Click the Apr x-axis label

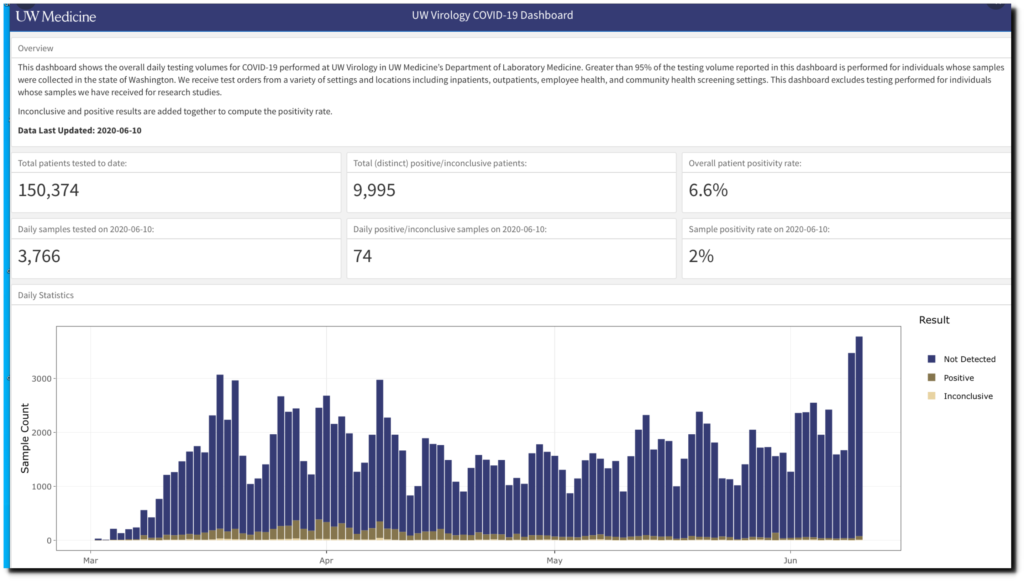(x=326, y=560)
